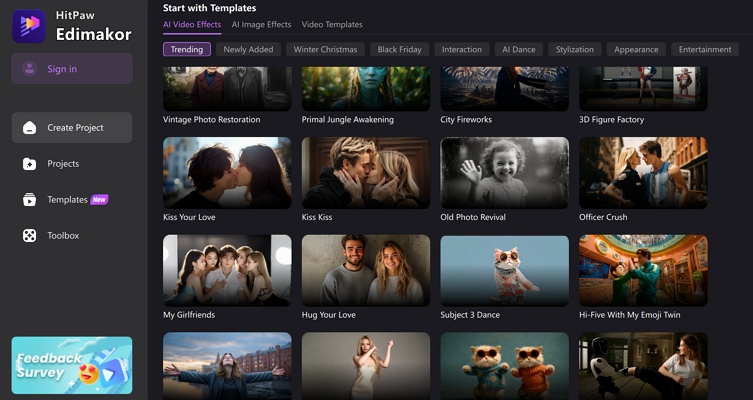
Task: Filter templates by AI Dance
Action: point(519,49)
